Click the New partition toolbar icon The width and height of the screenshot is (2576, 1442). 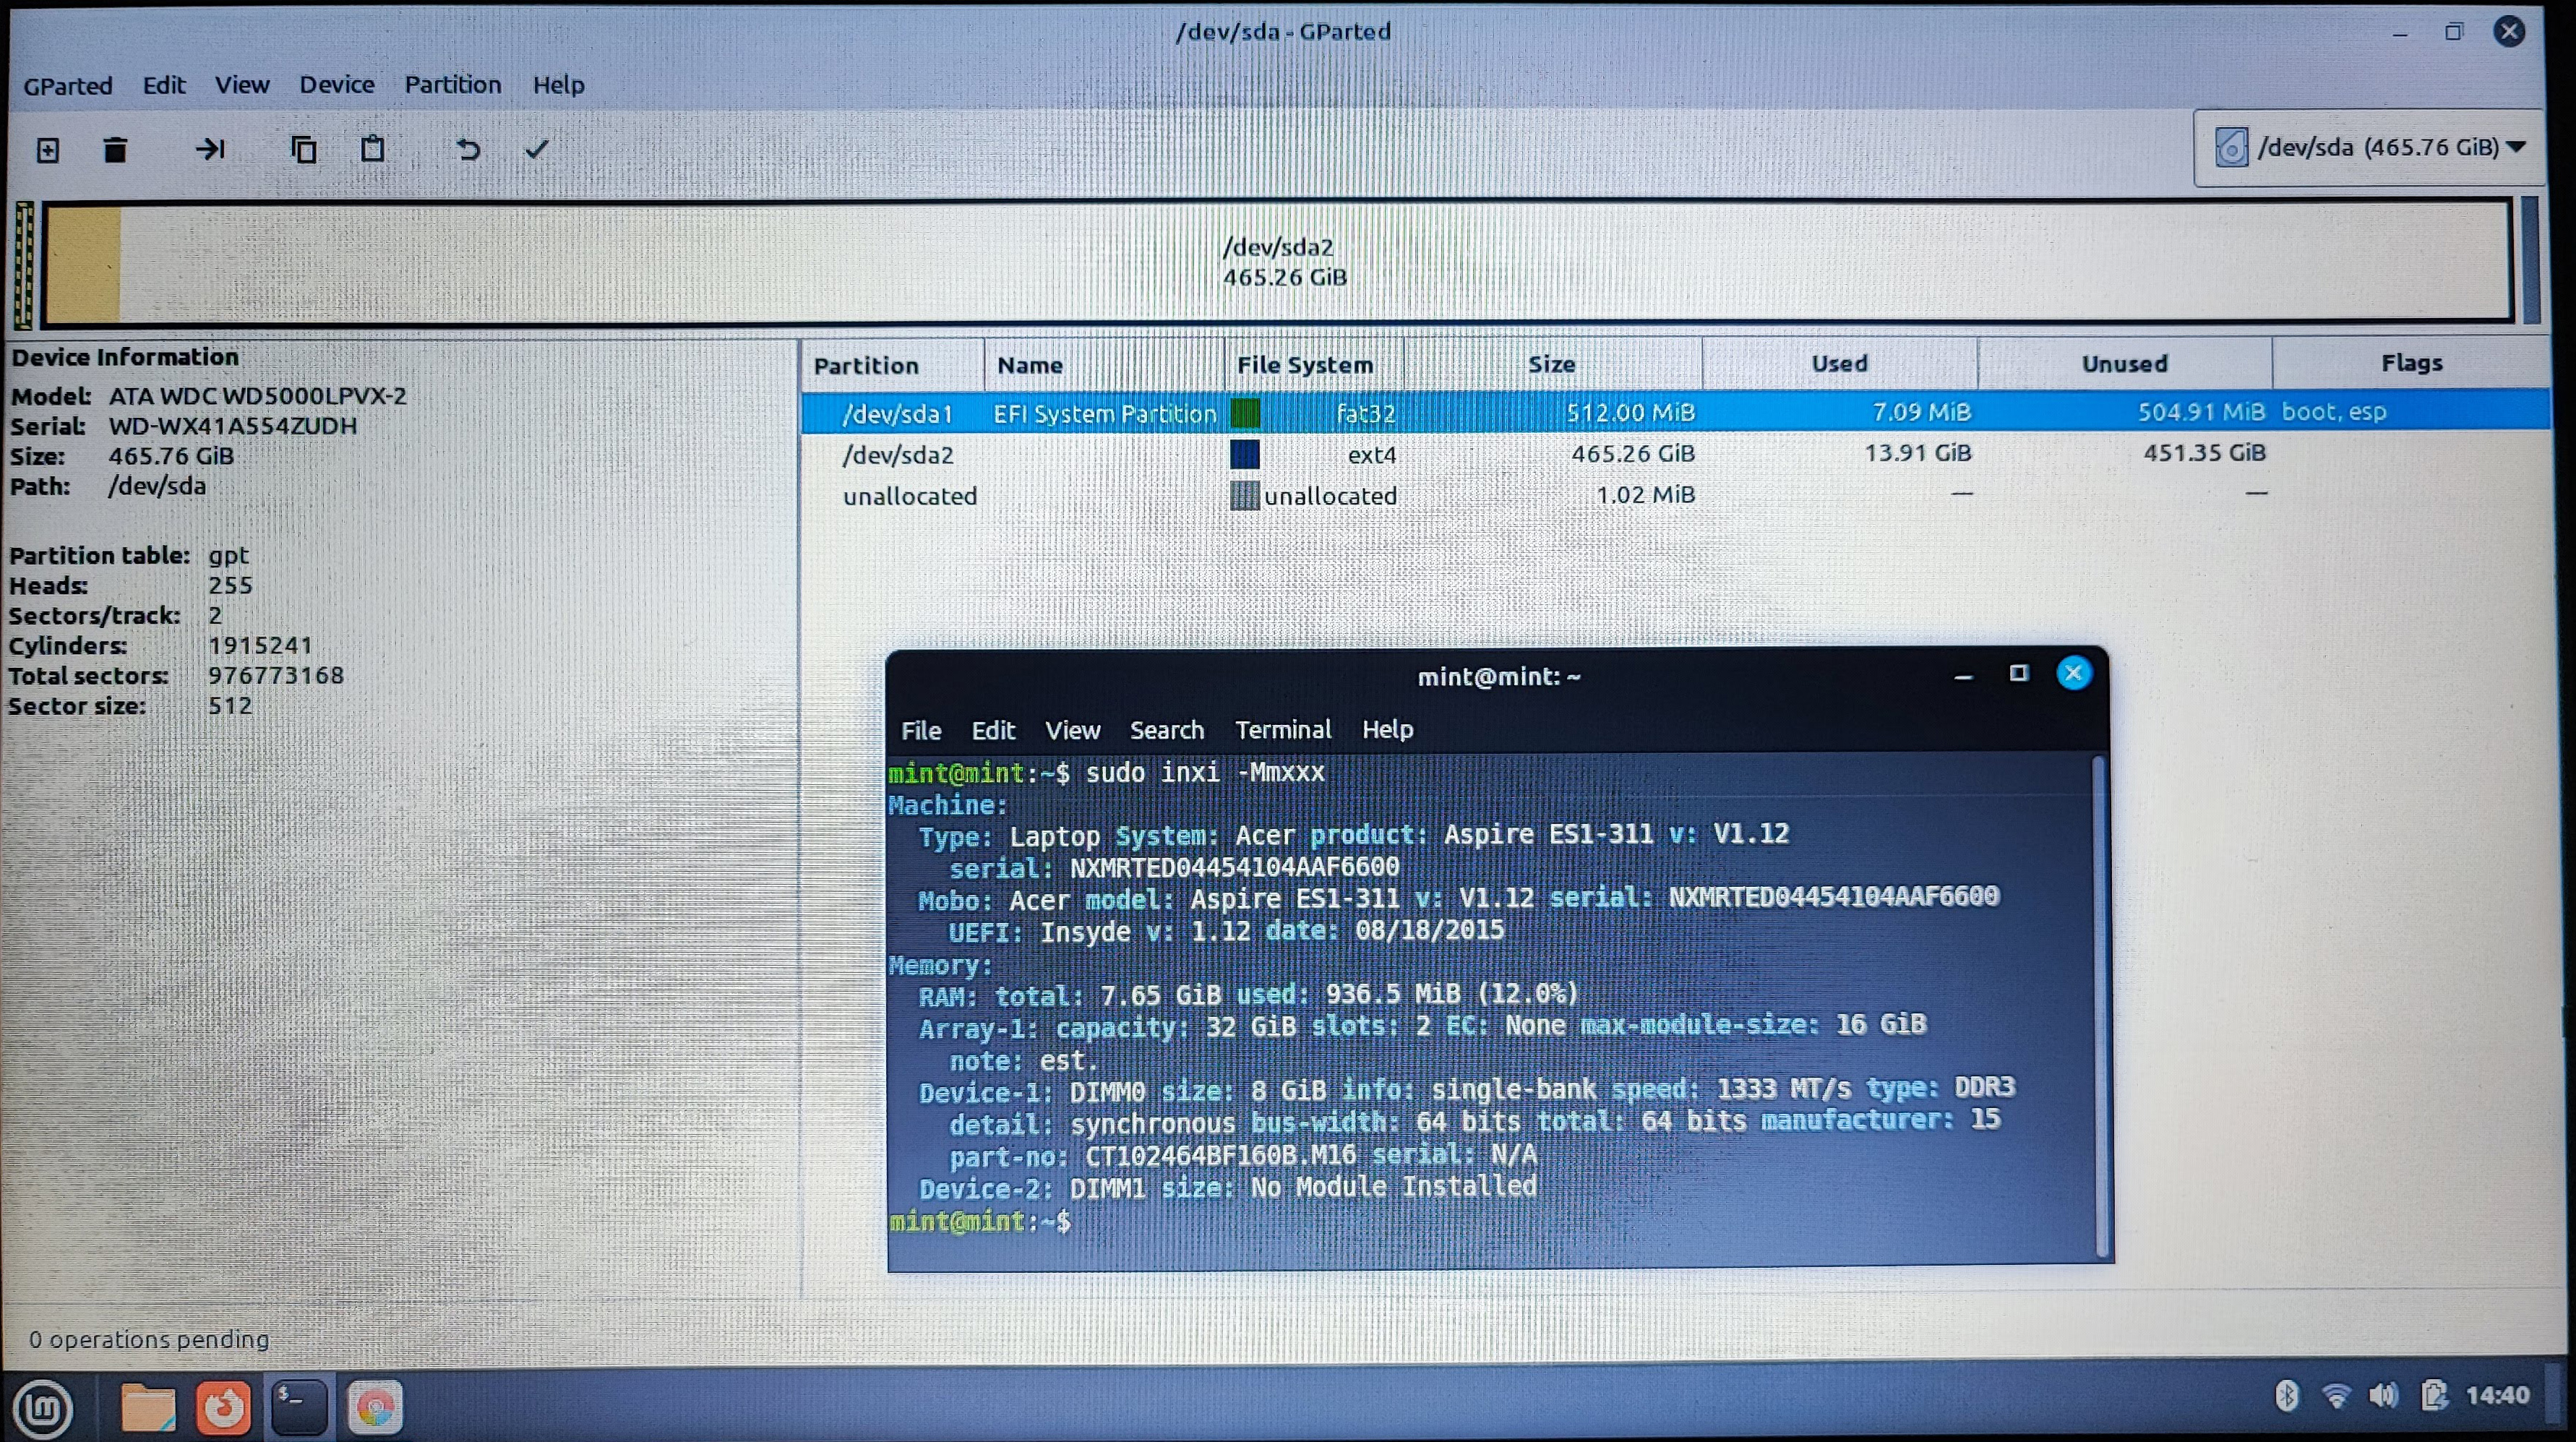point(47,150)
